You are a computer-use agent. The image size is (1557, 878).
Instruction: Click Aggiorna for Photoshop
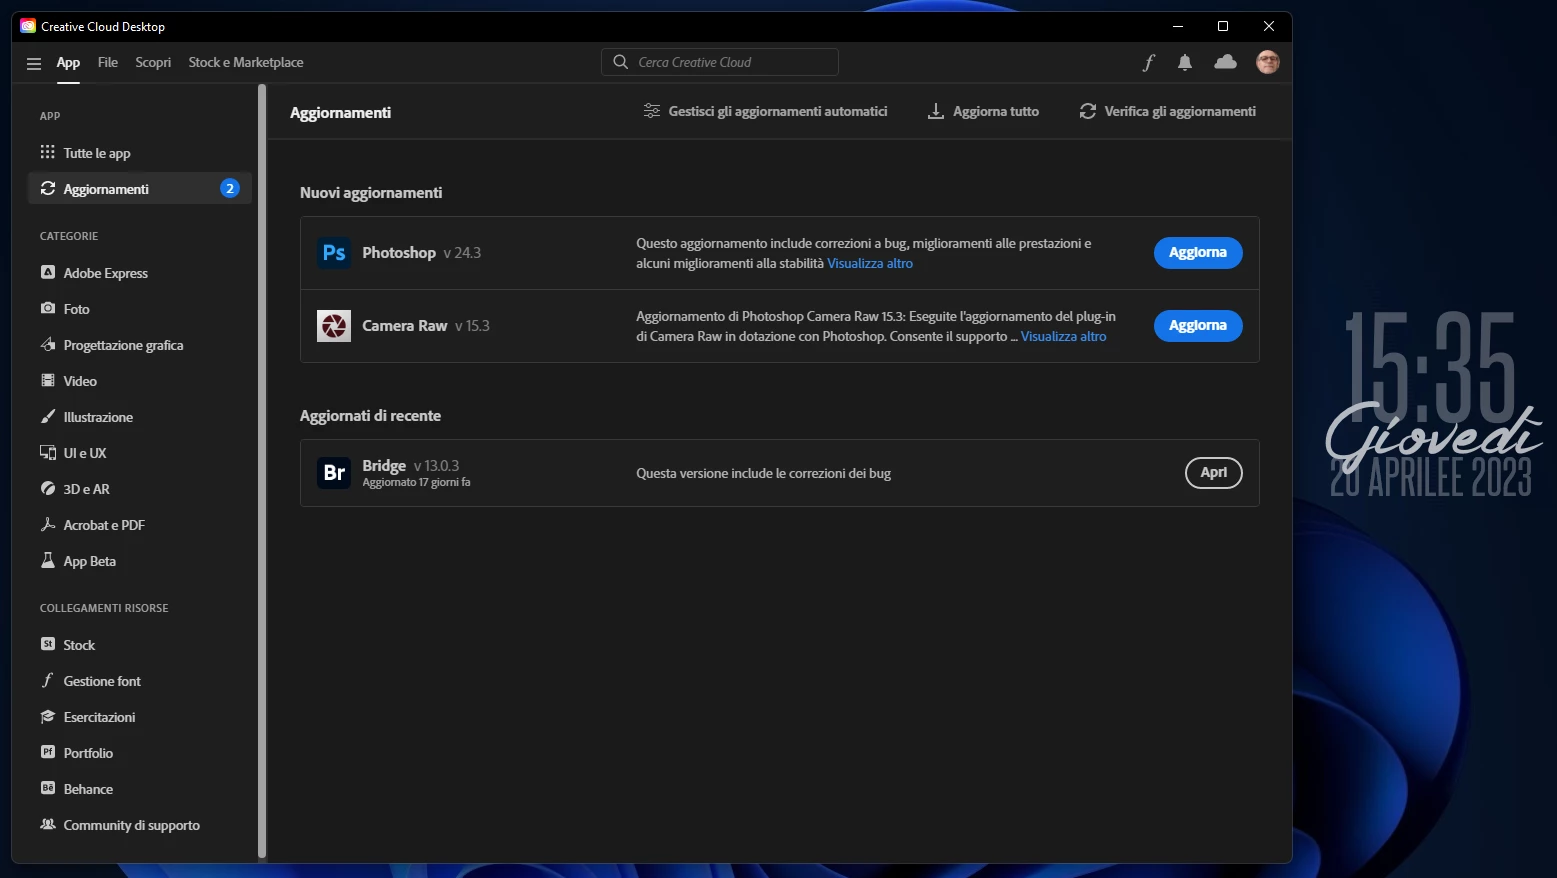(x=1198, y=253)
